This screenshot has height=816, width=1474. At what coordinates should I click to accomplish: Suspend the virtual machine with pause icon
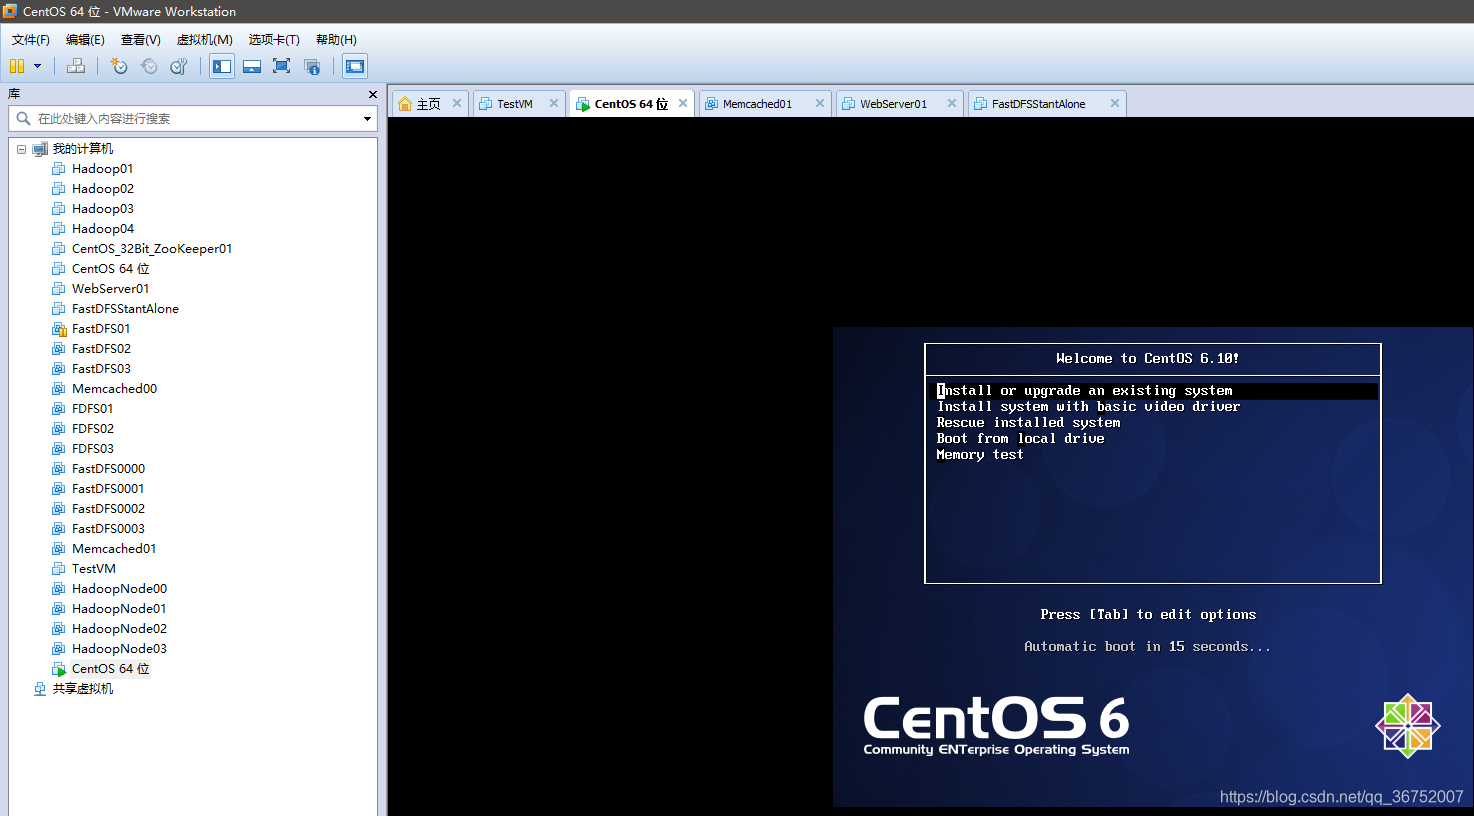point(17,66)
